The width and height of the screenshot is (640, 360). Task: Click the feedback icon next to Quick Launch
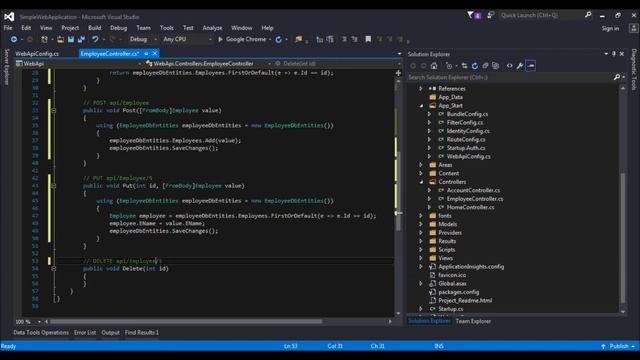tap(491, 15)
